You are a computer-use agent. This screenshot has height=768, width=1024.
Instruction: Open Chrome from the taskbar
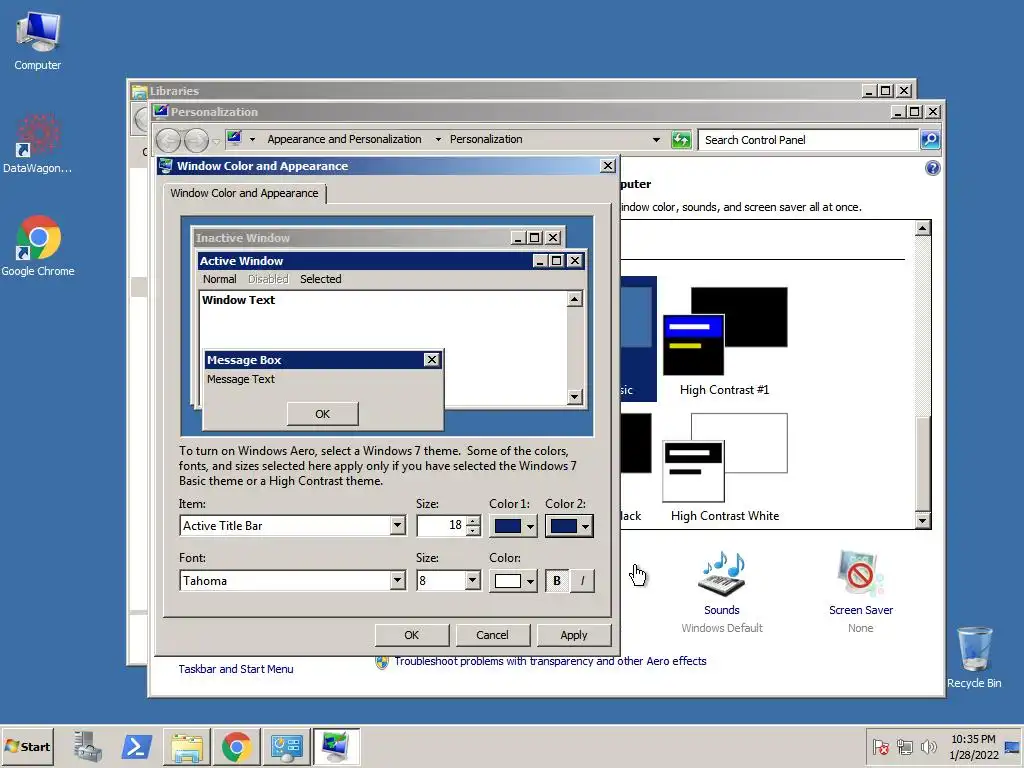236,746
